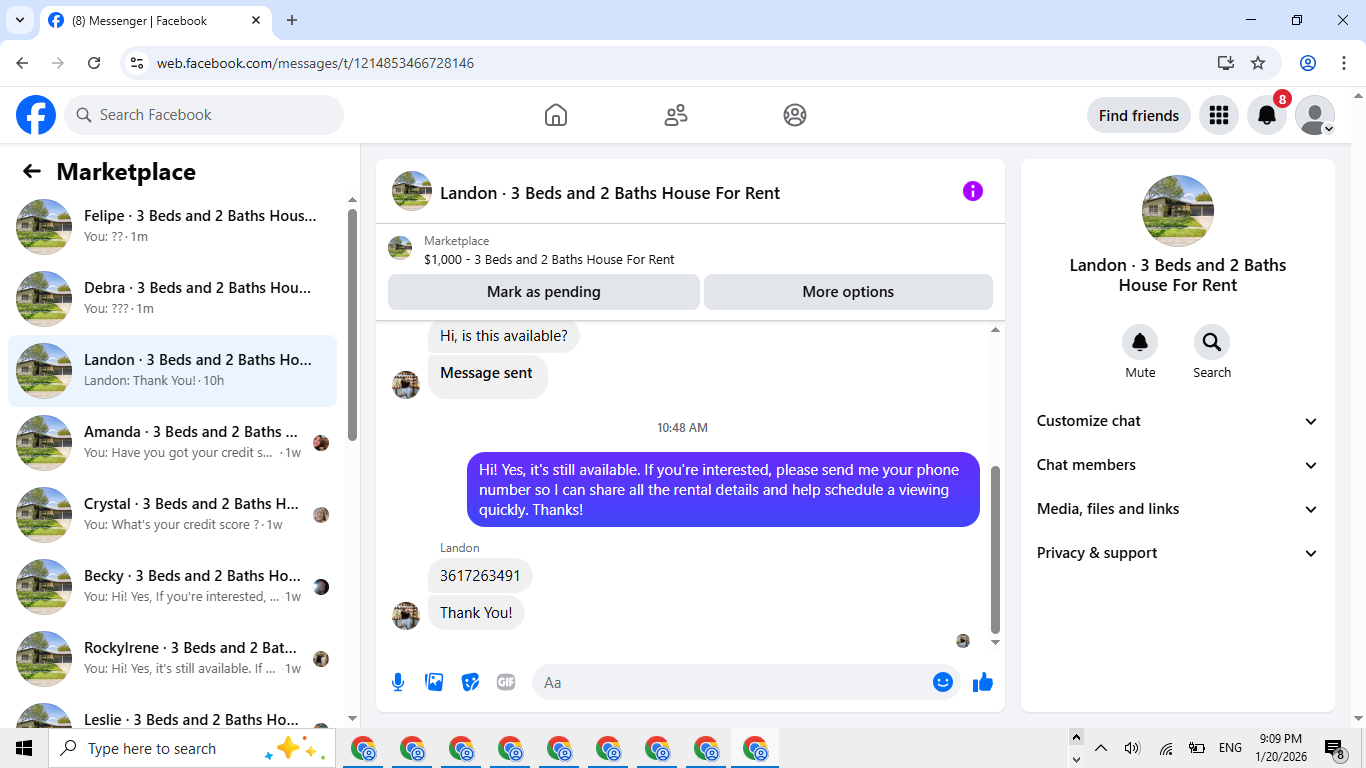Click the install app icon in address bar
Viewport: 1366px width, 768px height.
[x=1226, y=63]
